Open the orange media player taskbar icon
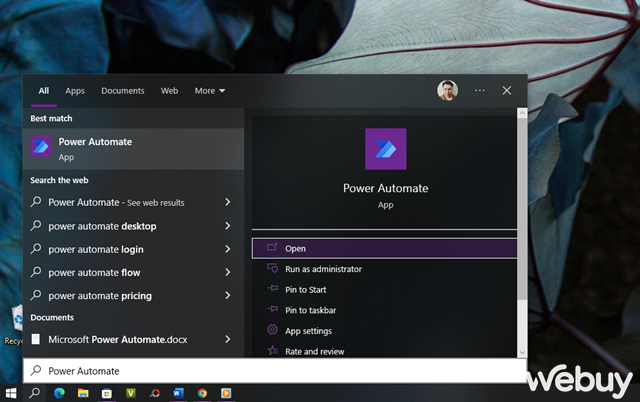The width and height of the screenshot is (640, 402). coord(226,393)
